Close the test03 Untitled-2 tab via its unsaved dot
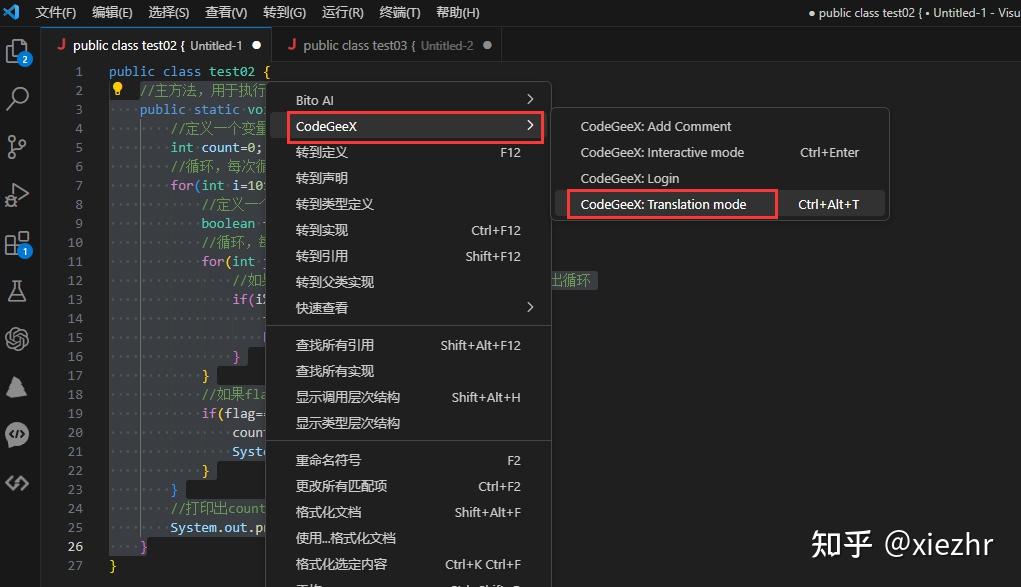Screen dimensions: 1021x587 point(487,45)
